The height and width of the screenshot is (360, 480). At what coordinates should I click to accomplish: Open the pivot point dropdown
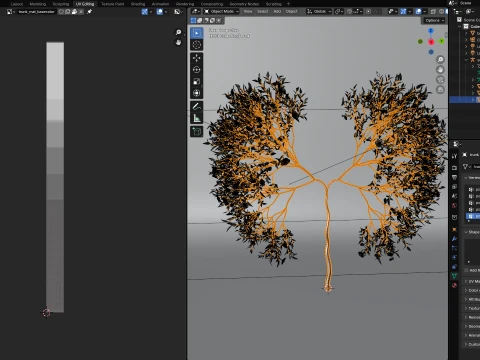339,12
